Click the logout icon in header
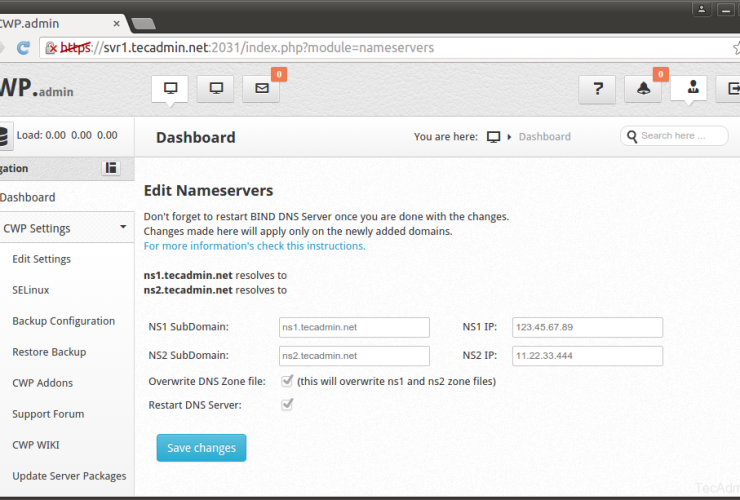Screen dimensions: 740x500 (x=728, y=89)
